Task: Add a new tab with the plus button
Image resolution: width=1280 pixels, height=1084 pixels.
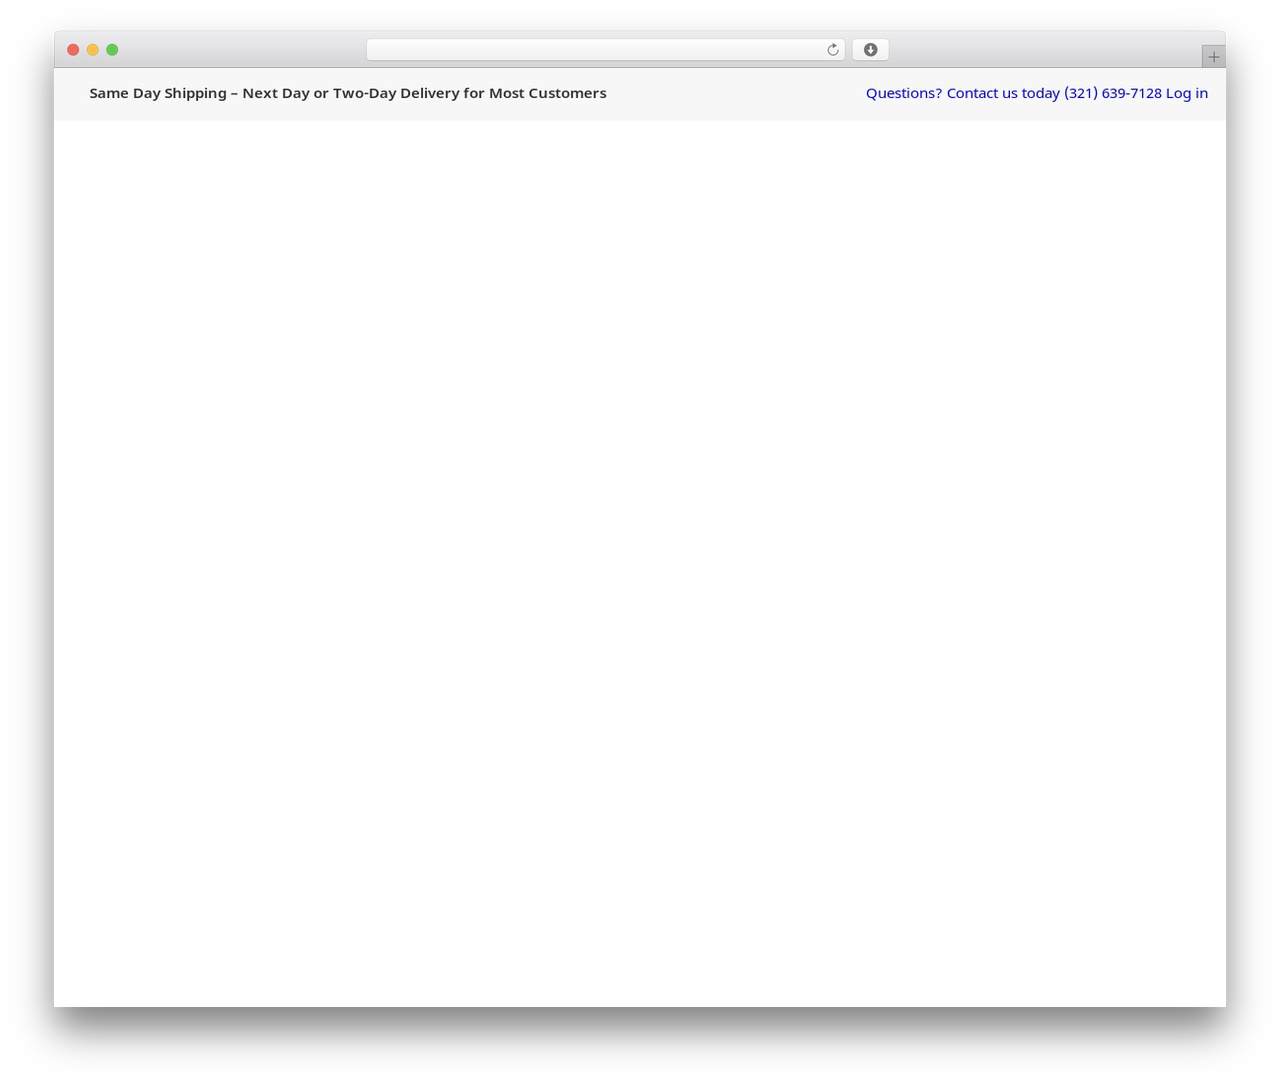Action: [1213, 57]
